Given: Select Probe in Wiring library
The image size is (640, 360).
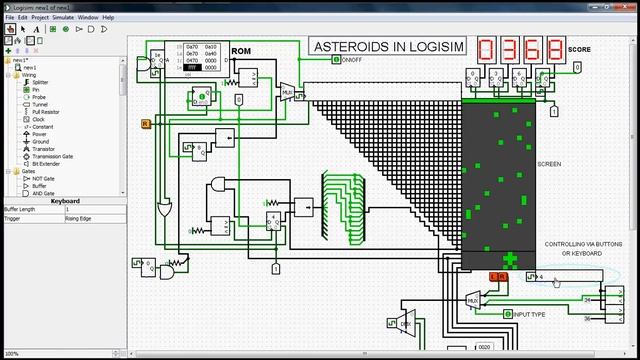Looking at the screenshot, I should coord(39,97).
